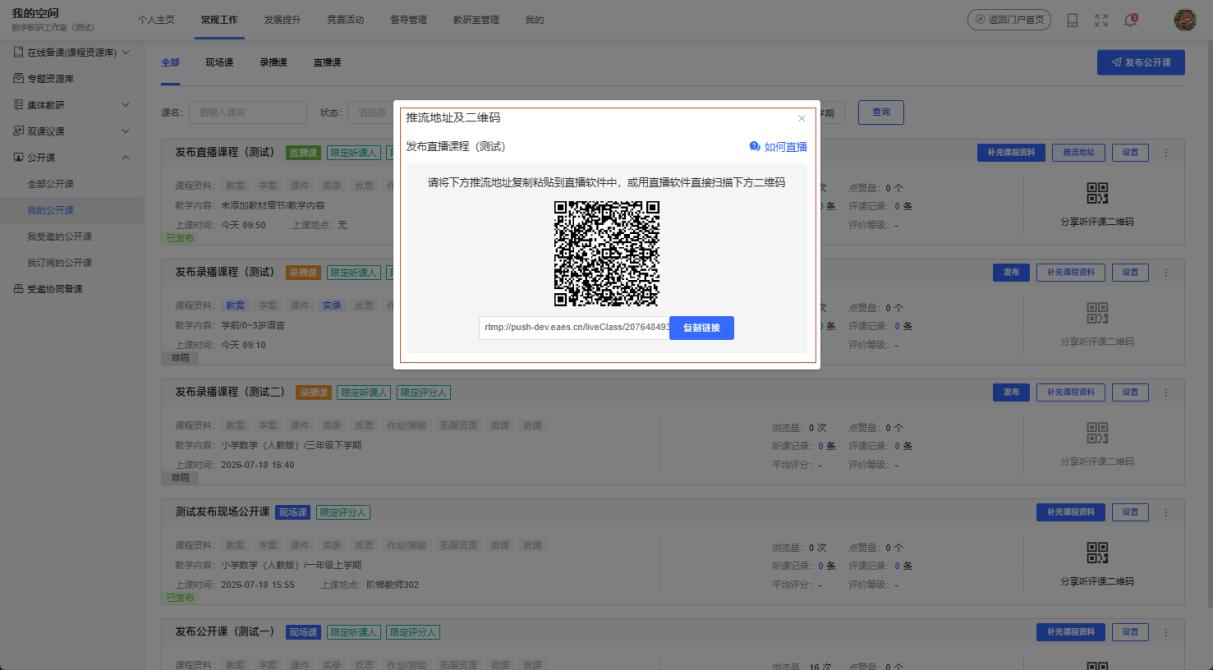Click 设置 on 发布录播课程（测试） row
The height and width of the screenshot is (670, 1213).
click(1130, 272)
